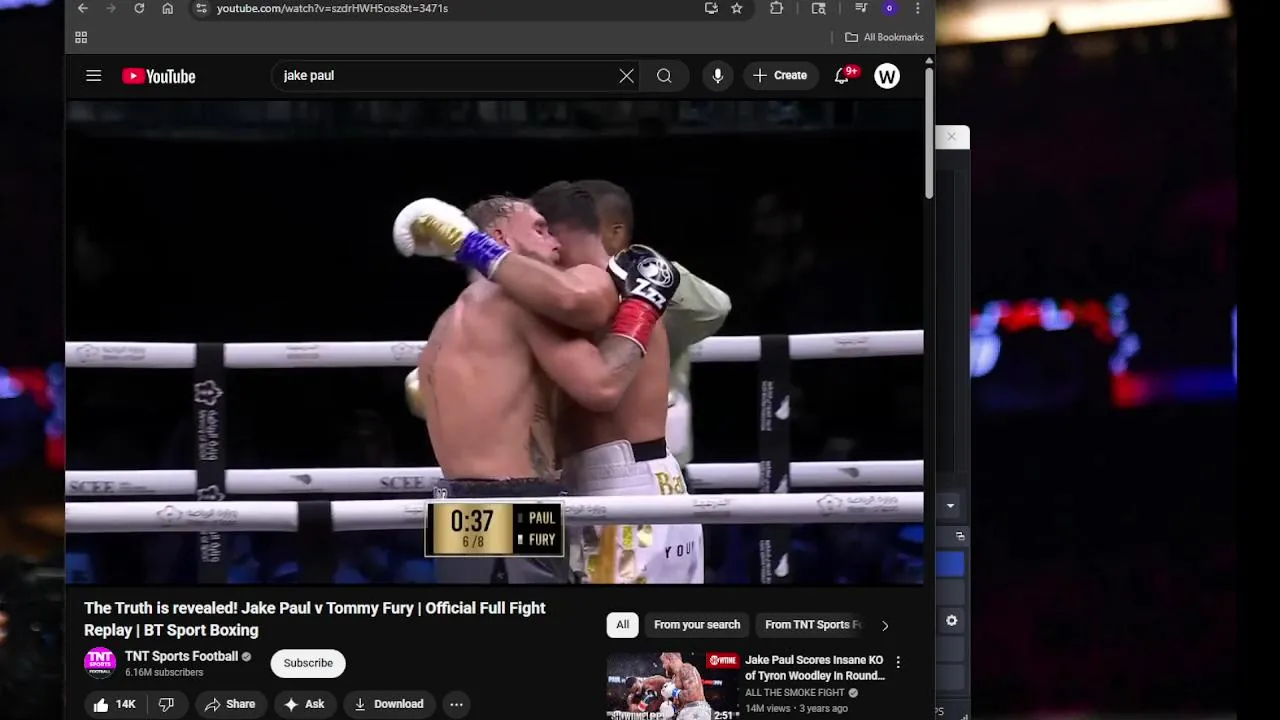
Task: Reload the YouTube page
Action: click(139, 8)
